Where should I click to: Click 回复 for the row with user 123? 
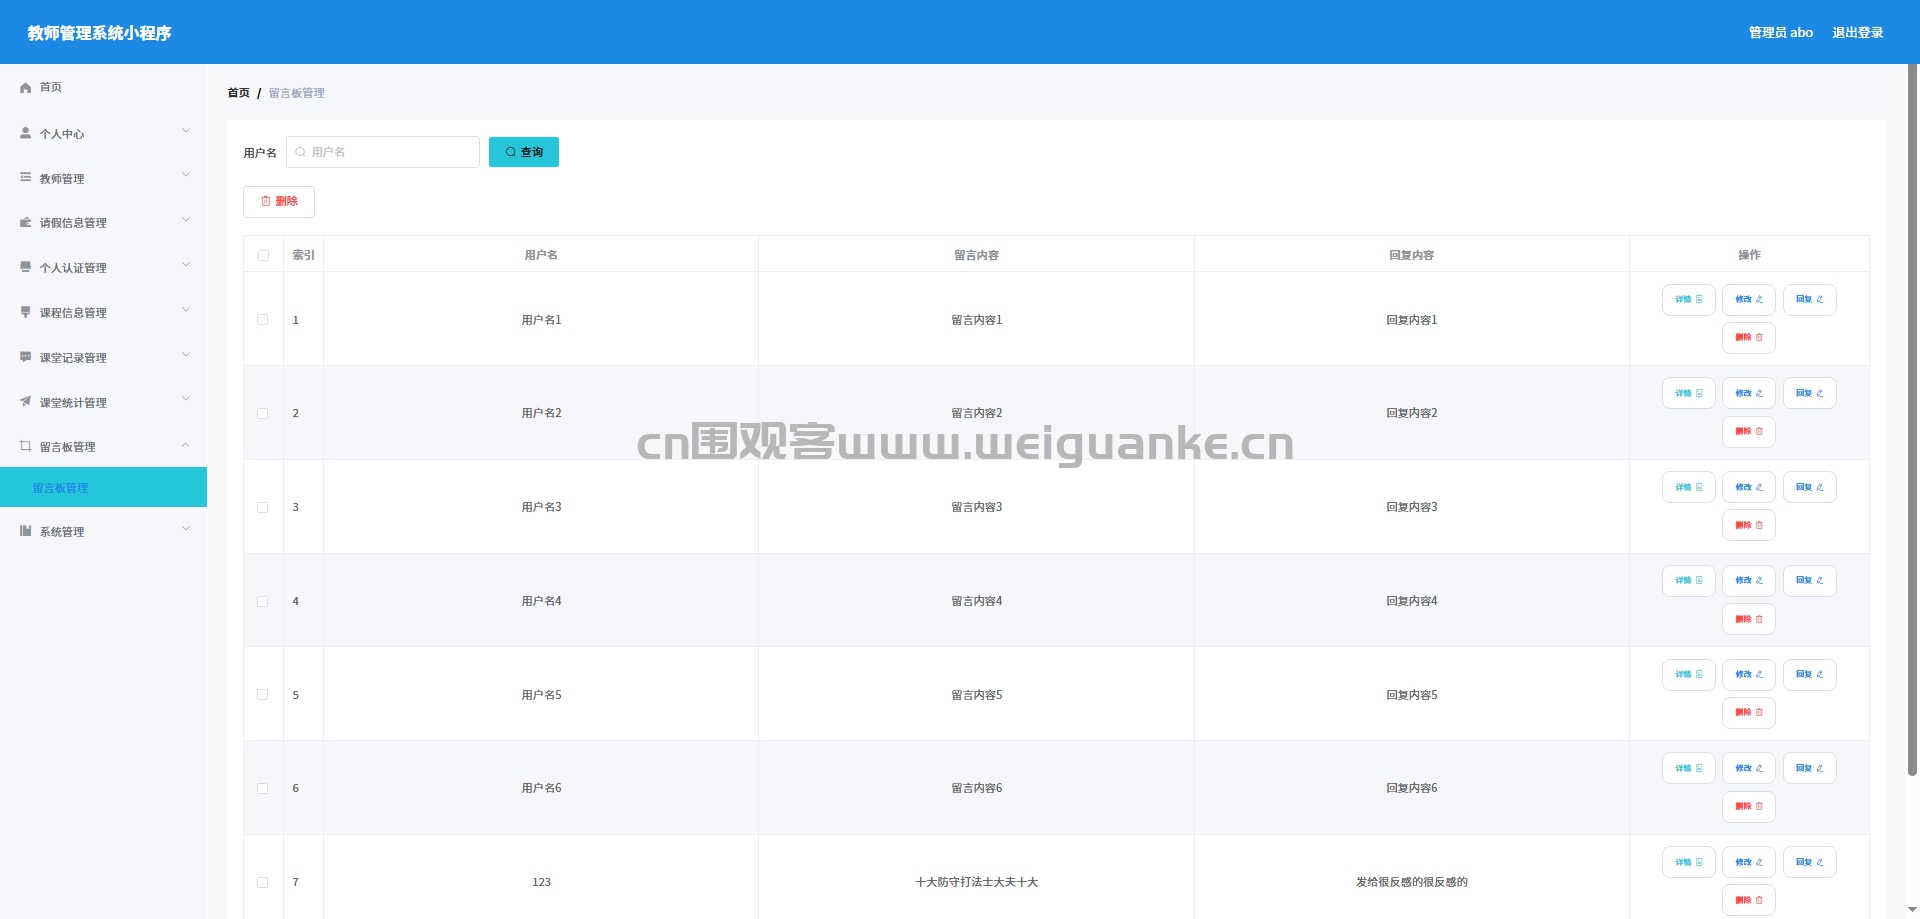pos(1809,862)
